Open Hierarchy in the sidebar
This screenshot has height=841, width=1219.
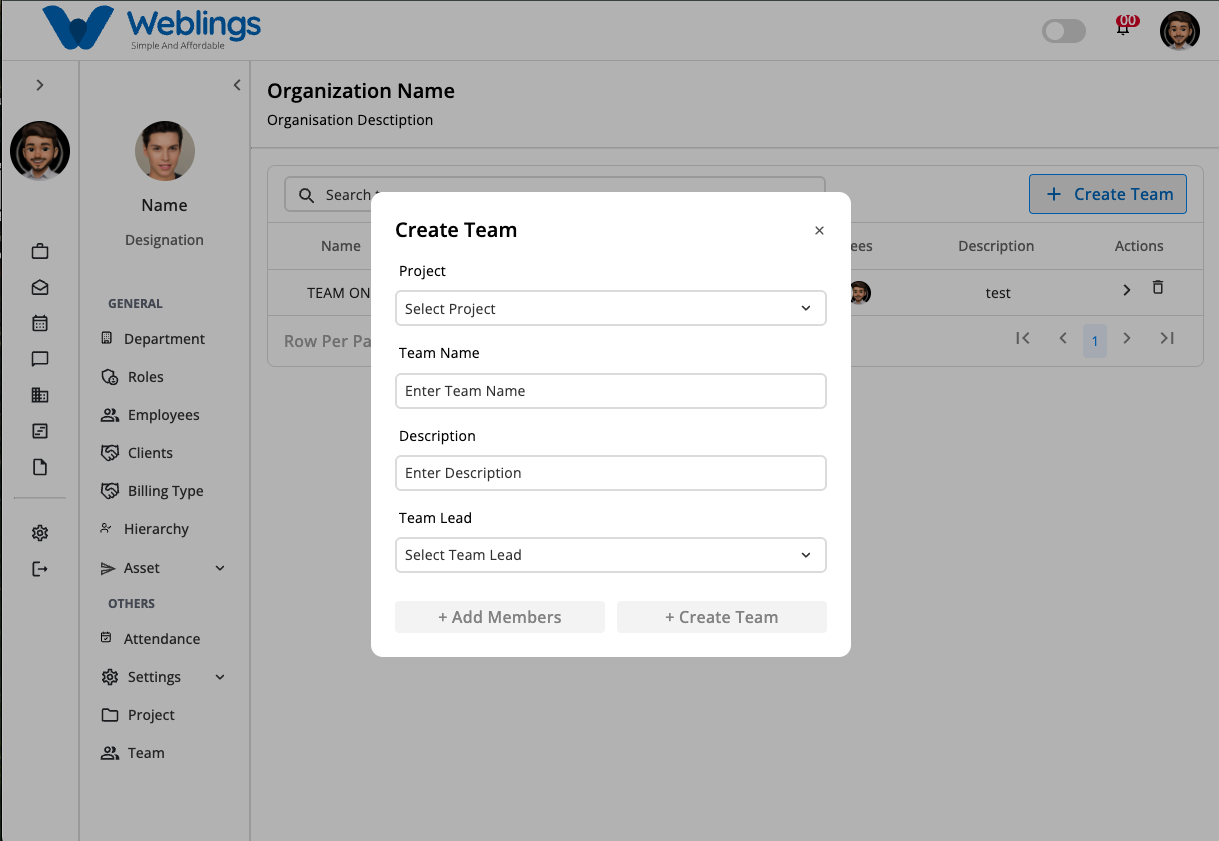click(145, 529)
